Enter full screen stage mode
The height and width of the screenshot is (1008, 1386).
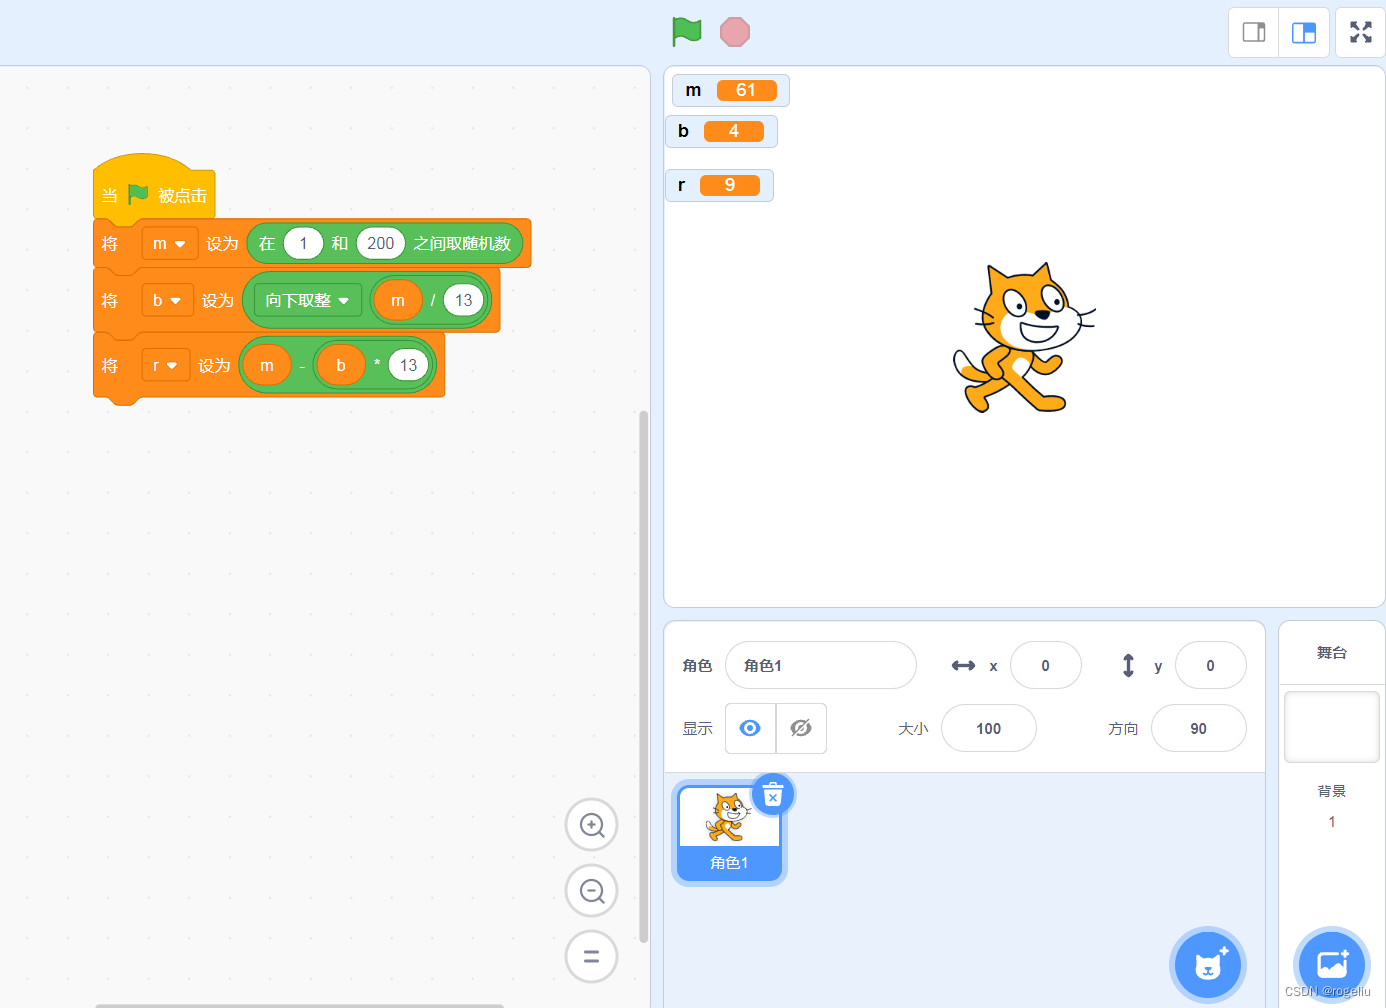(1361, 32)
